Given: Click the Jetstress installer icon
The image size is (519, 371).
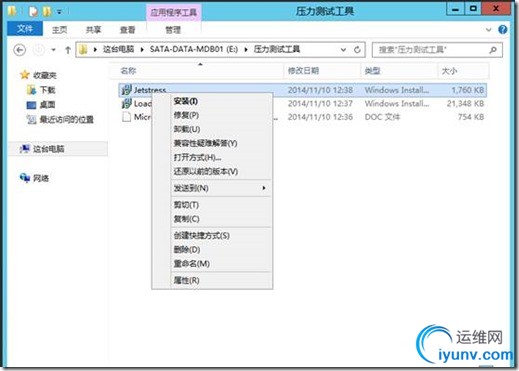Looking at the screenshot, I should coord(126,90).
